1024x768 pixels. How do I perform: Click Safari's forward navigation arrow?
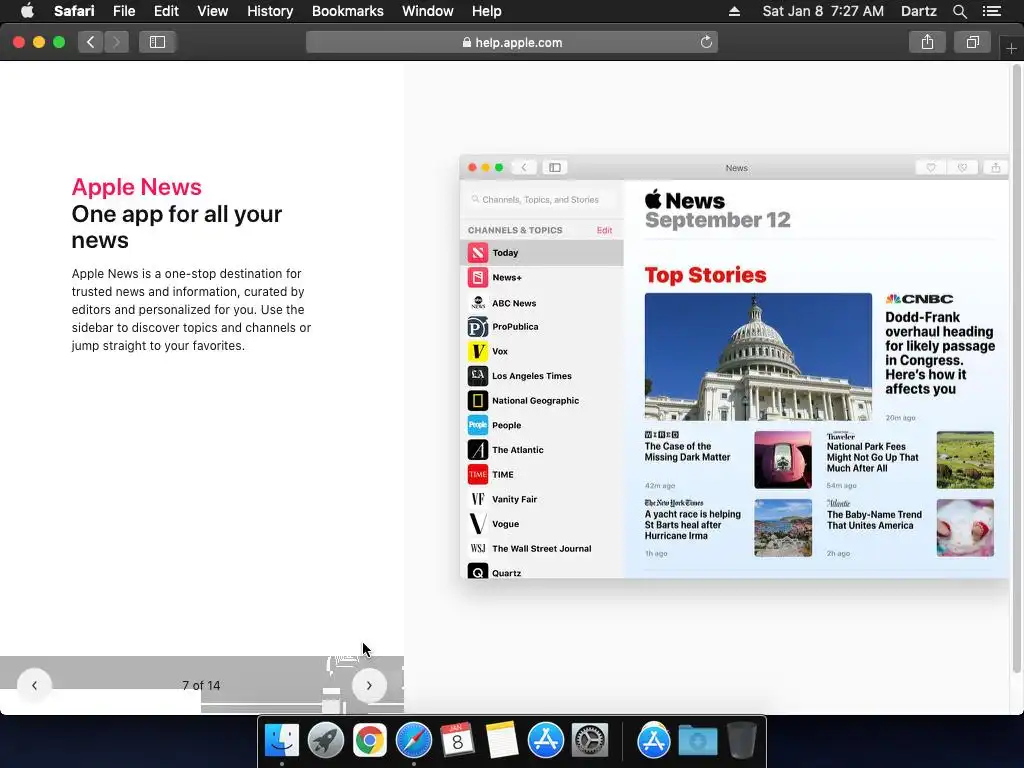coord(116,42)
